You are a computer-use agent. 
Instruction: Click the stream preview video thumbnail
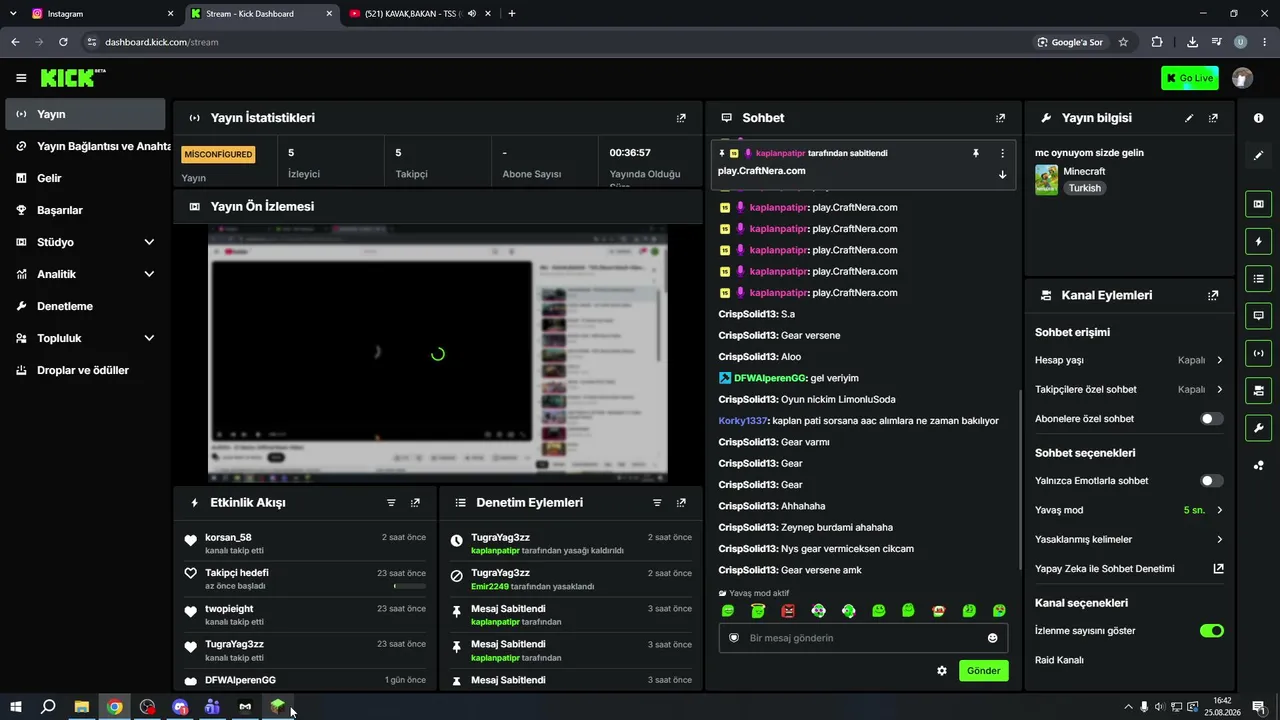[437, 354]
